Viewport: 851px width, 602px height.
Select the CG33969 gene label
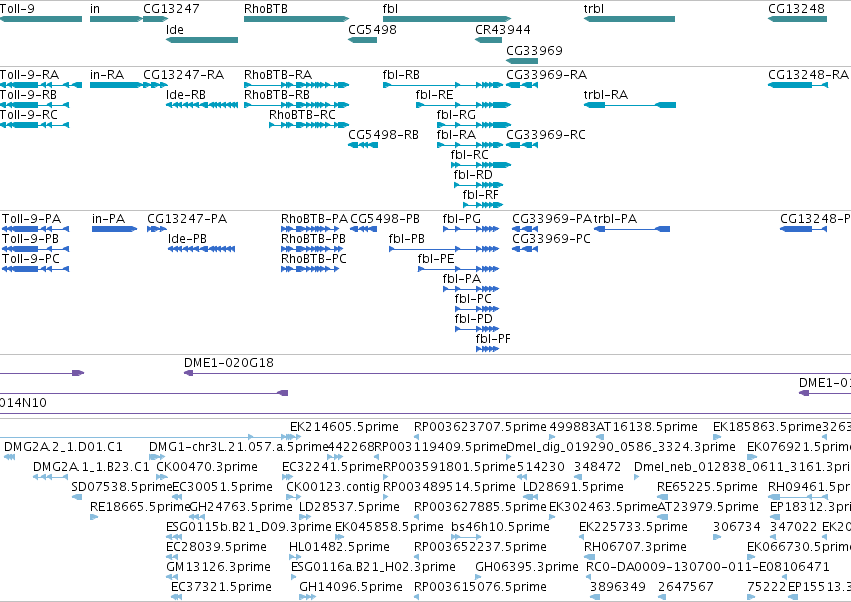[x=534, y=50]
